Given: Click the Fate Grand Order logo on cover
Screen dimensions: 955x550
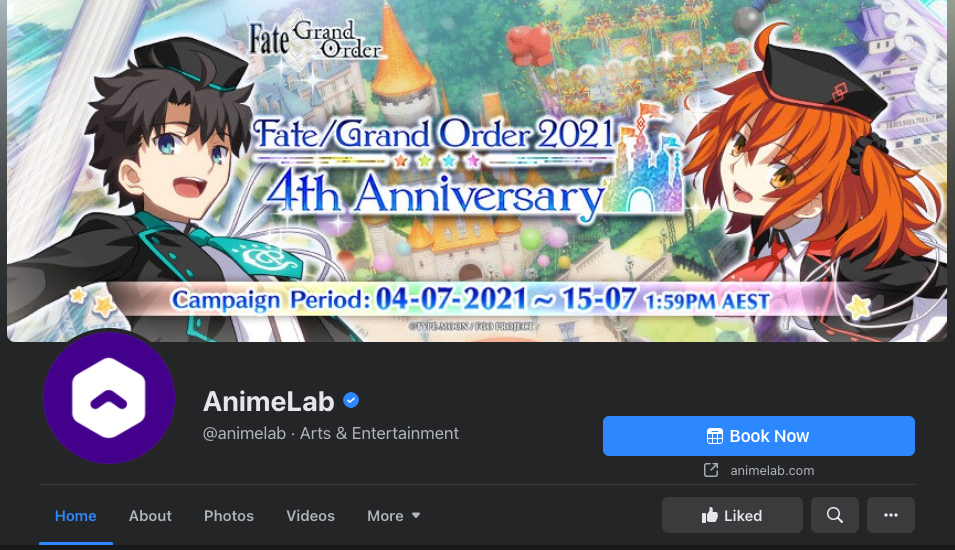Looking at the screenshot, I should [x=314, y=38].
